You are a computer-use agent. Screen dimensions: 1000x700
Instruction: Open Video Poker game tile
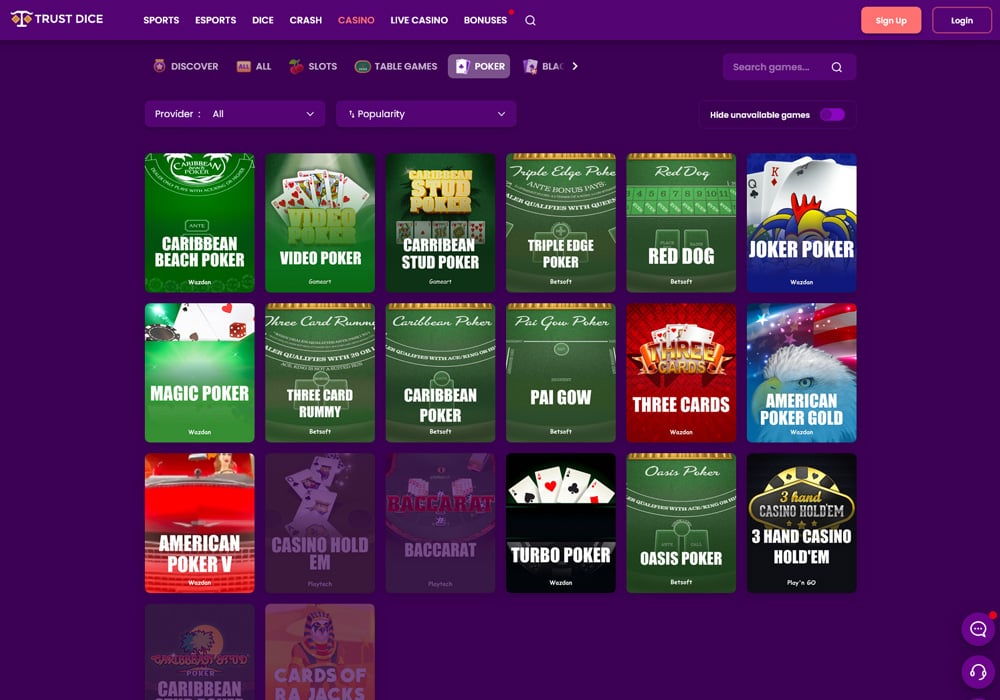[320, 222]
